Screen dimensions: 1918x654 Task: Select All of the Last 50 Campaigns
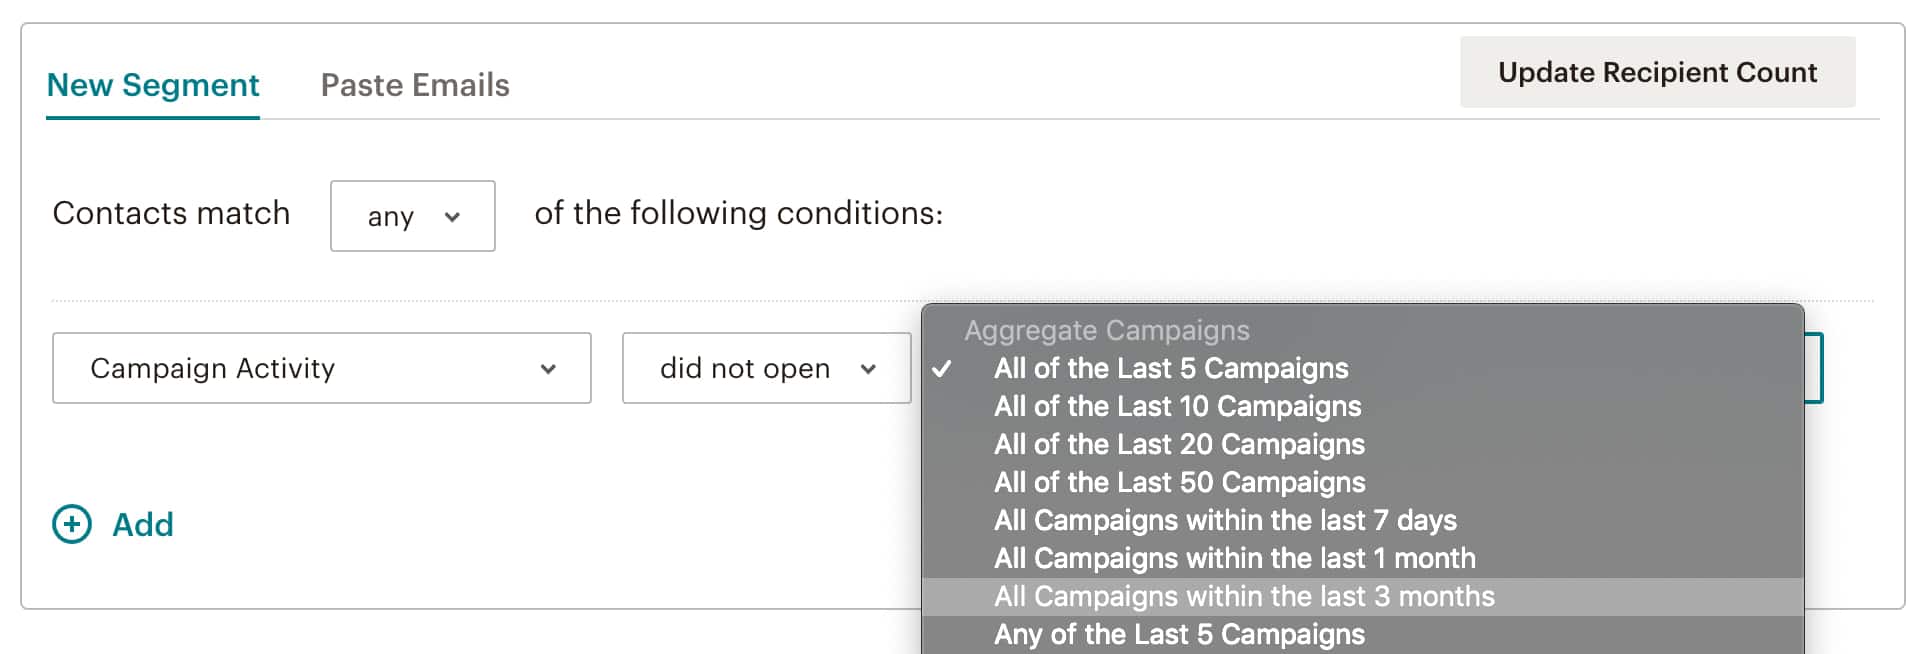pyautogui.click(x=1180, y=482)
